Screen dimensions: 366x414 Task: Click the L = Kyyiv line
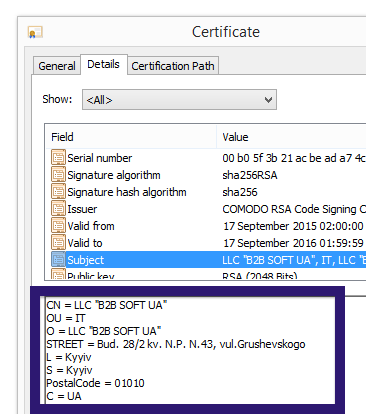[69, 357]
